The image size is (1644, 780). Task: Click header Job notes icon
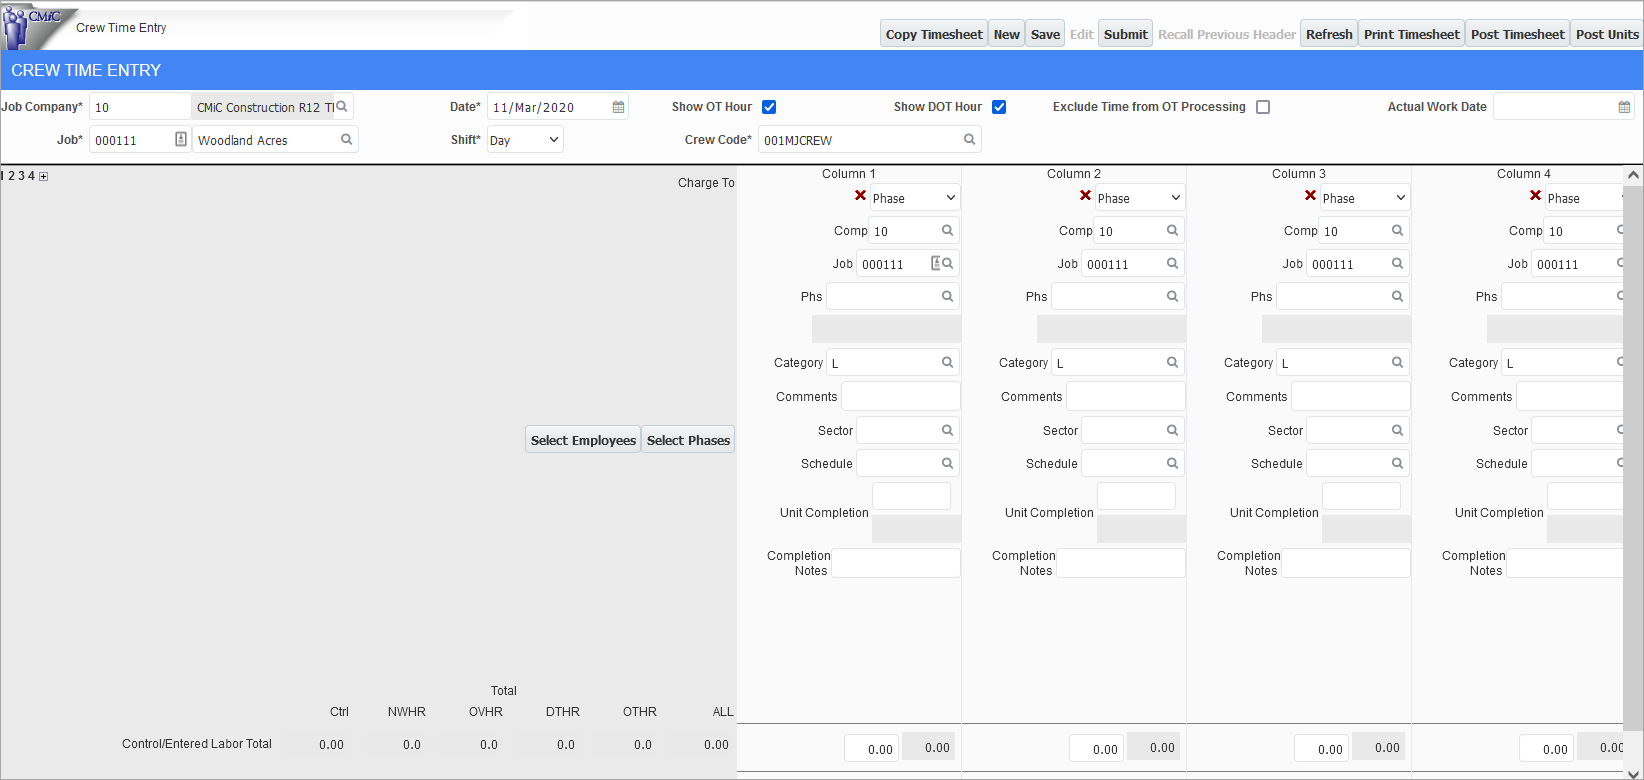point(181,140)
